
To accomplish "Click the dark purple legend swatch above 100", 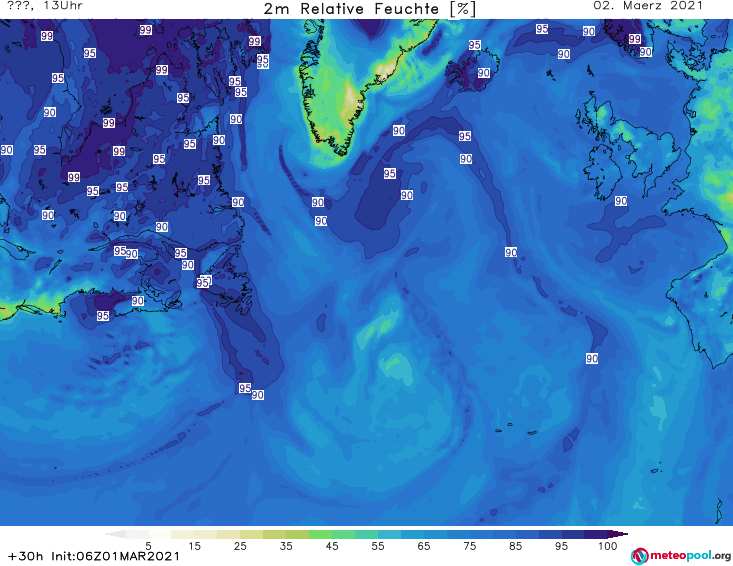I will pyautogui.click(x=596, y=534).
